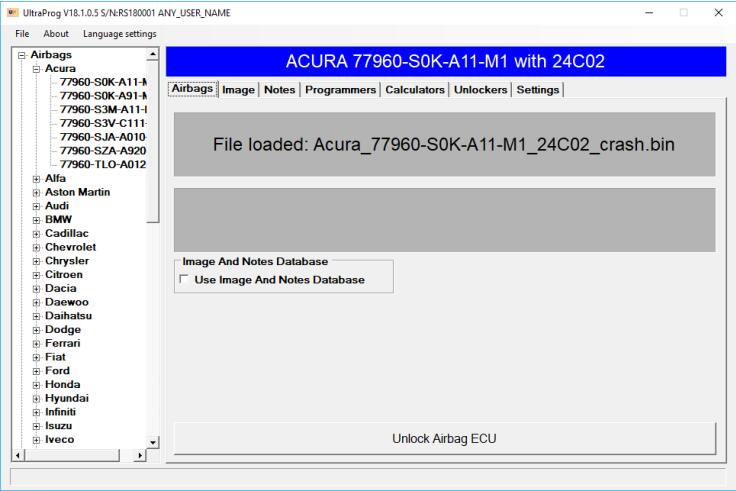Screen dimensions: 736x491
Task: Switch to the Airbags tab
Action: tap(192, 89)
